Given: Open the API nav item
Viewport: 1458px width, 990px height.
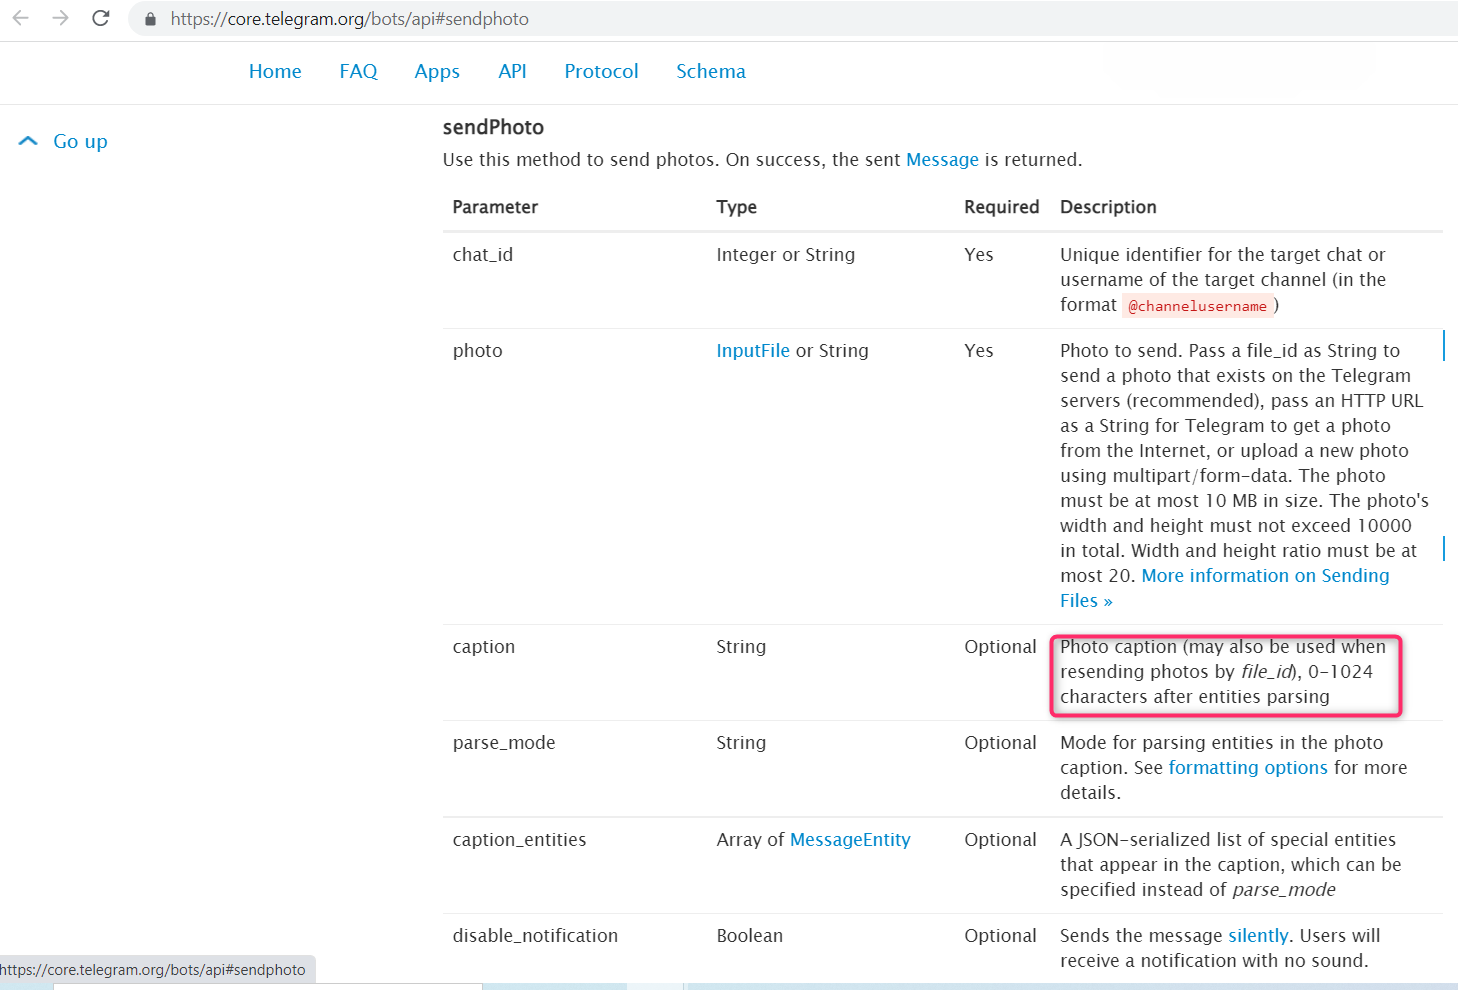Looking at the screenshot, I should click(512, 71).
